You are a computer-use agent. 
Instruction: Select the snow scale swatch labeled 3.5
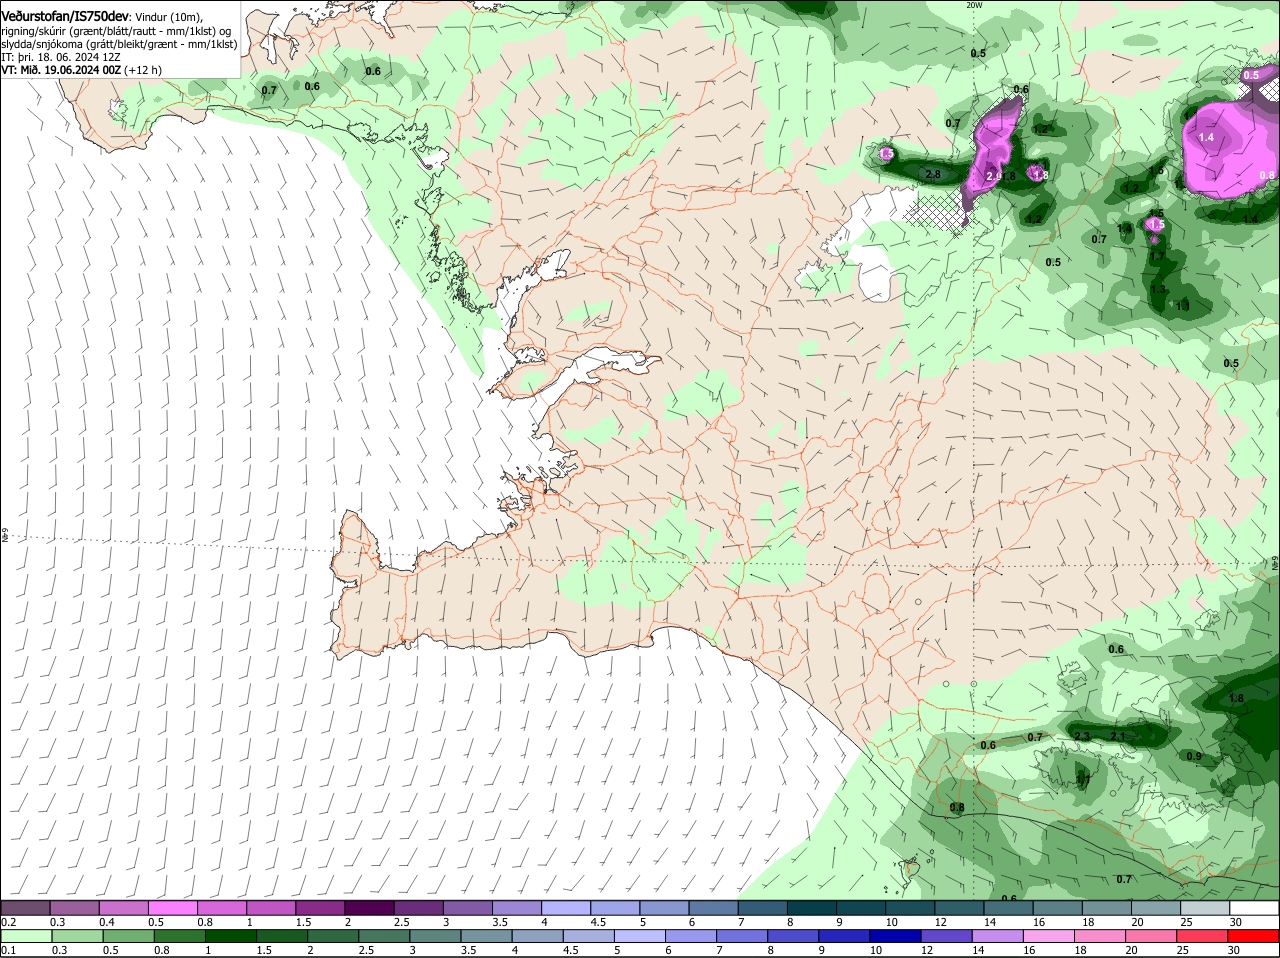516,907
